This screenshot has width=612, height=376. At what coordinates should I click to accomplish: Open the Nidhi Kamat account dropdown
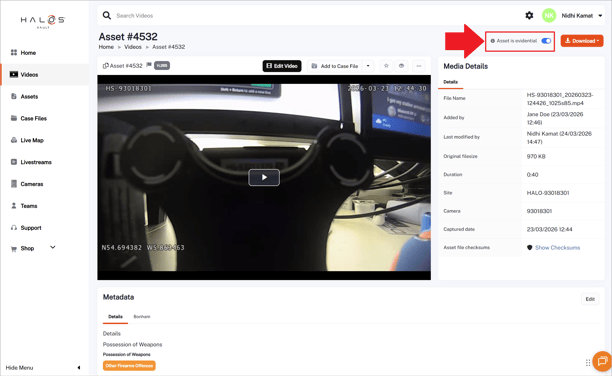coord(582,16)
